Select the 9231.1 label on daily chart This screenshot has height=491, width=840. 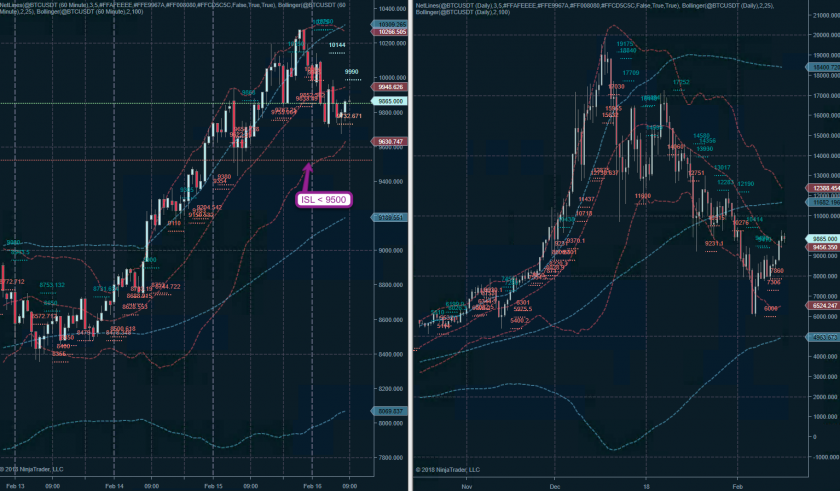714,244
